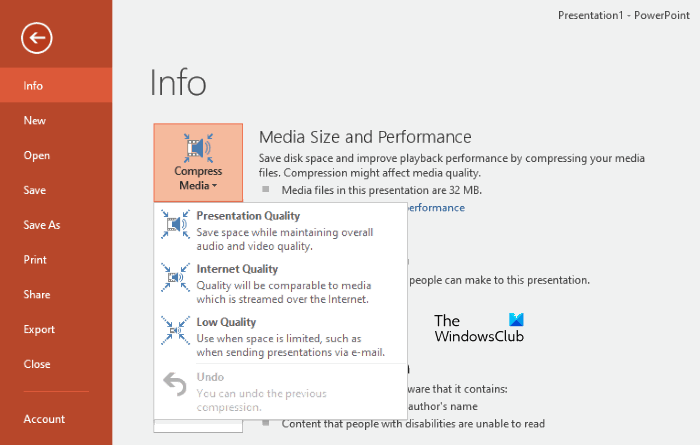Viewport: 700px width, 445px height.
Task: Open the Export options
Action: click(x=39, y=329)
